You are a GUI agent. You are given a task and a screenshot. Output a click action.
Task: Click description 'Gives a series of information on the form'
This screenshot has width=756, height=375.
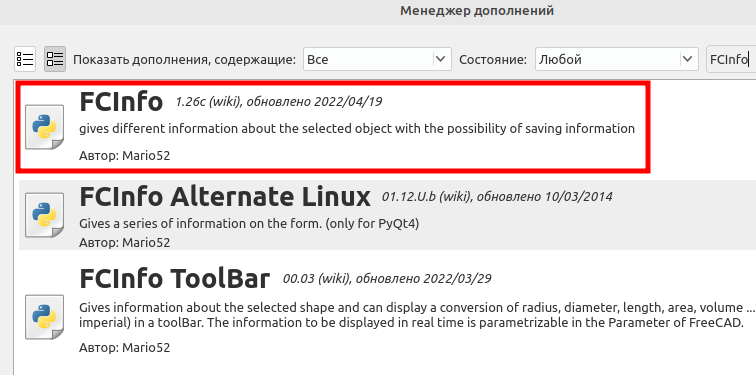[200, 224]
